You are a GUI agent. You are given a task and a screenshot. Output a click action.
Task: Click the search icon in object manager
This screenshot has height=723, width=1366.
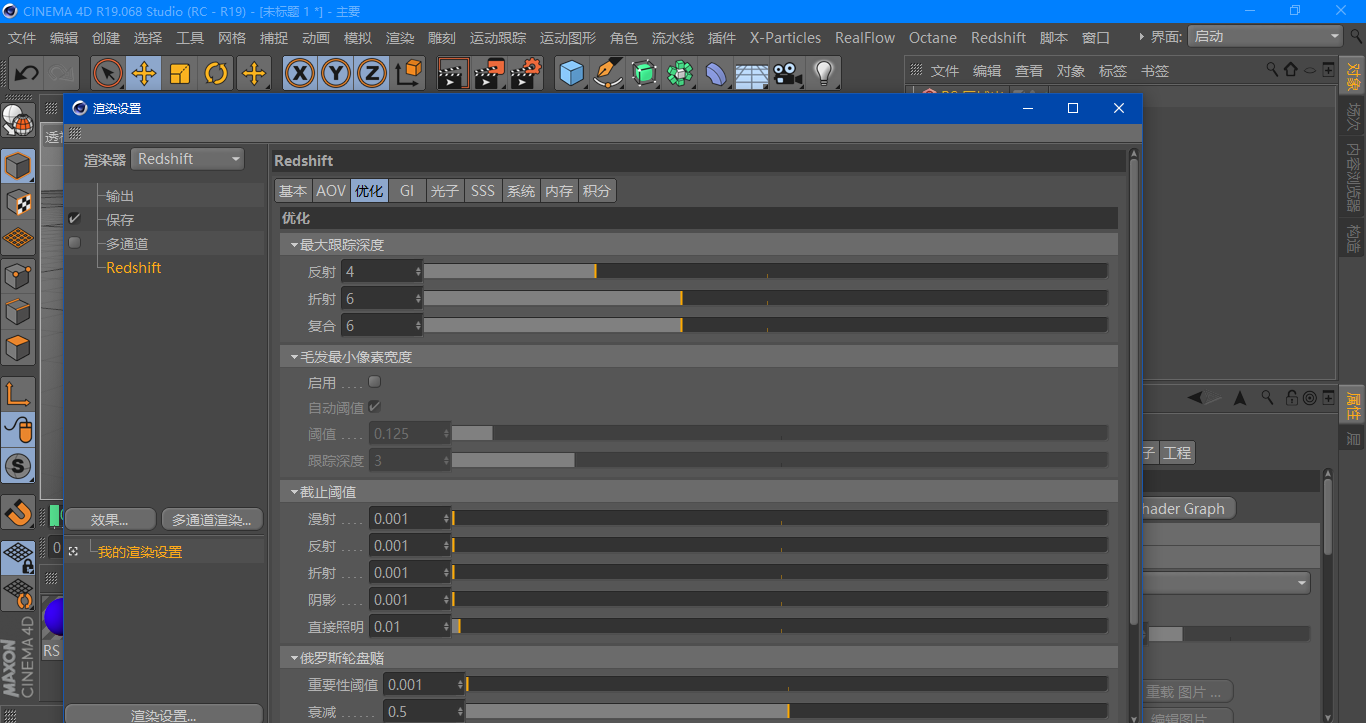[1272, 70]
